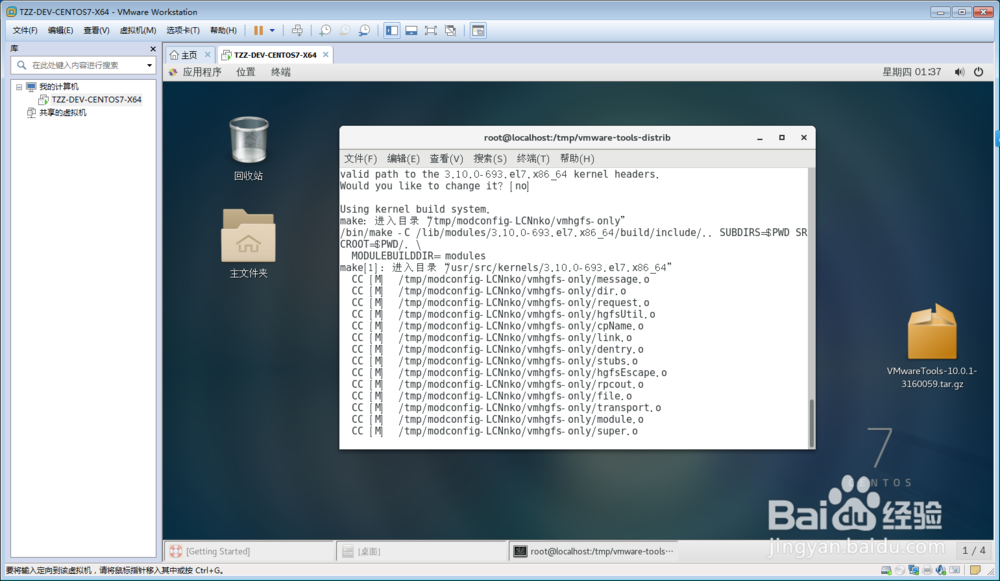The height and width of the screenshot is (581, 1000).
Task: Open terminal window's 终端(T) menu
Action: coord(533,159)
